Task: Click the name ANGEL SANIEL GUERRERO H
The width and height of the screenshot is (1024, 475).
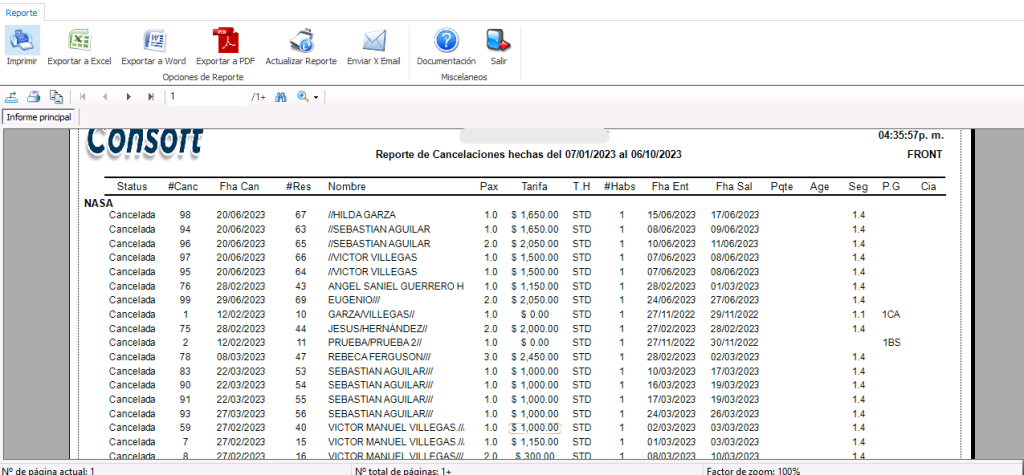Action: coord(396,286)
